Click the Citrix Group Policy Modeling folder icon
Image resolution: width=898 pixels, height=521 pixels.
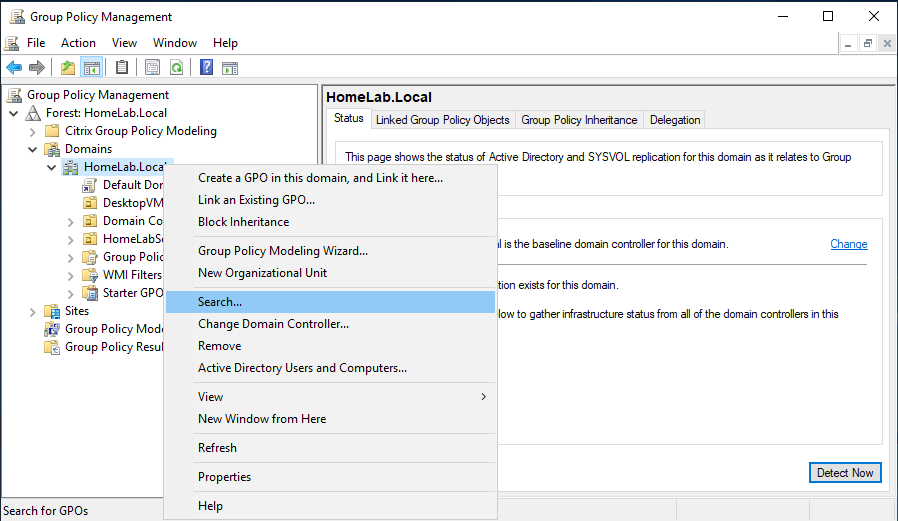point(52,131)
